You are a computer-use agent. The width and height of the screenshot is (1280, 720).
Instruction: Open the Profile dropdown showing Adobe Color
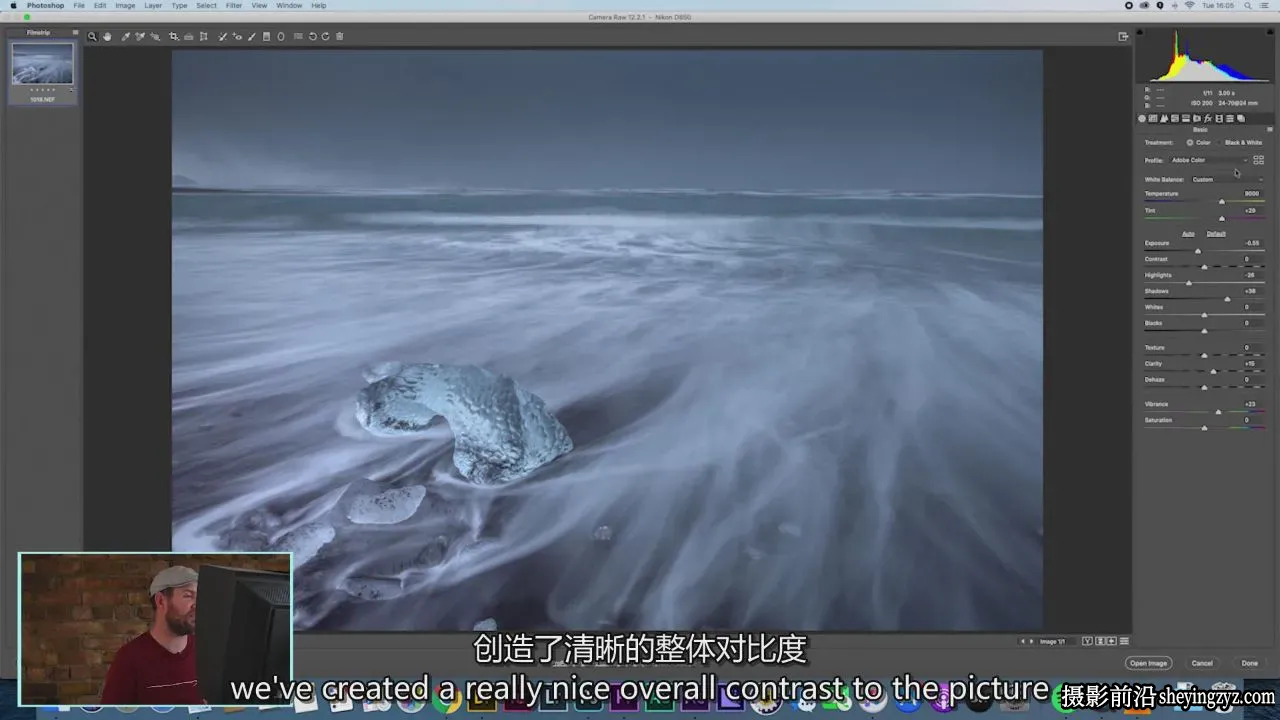1209,160
